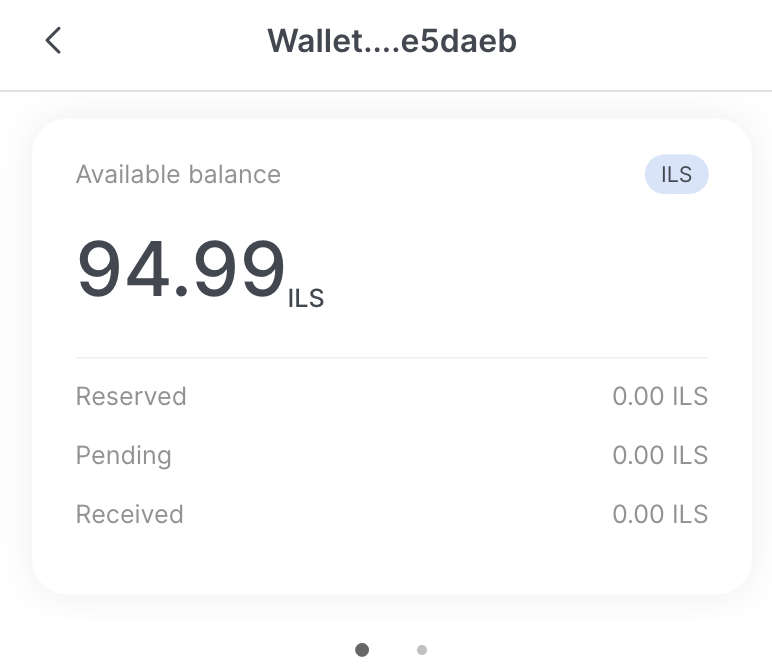
Task: Click the Pending 0.00 ILS value
Action: click(660, 456)
